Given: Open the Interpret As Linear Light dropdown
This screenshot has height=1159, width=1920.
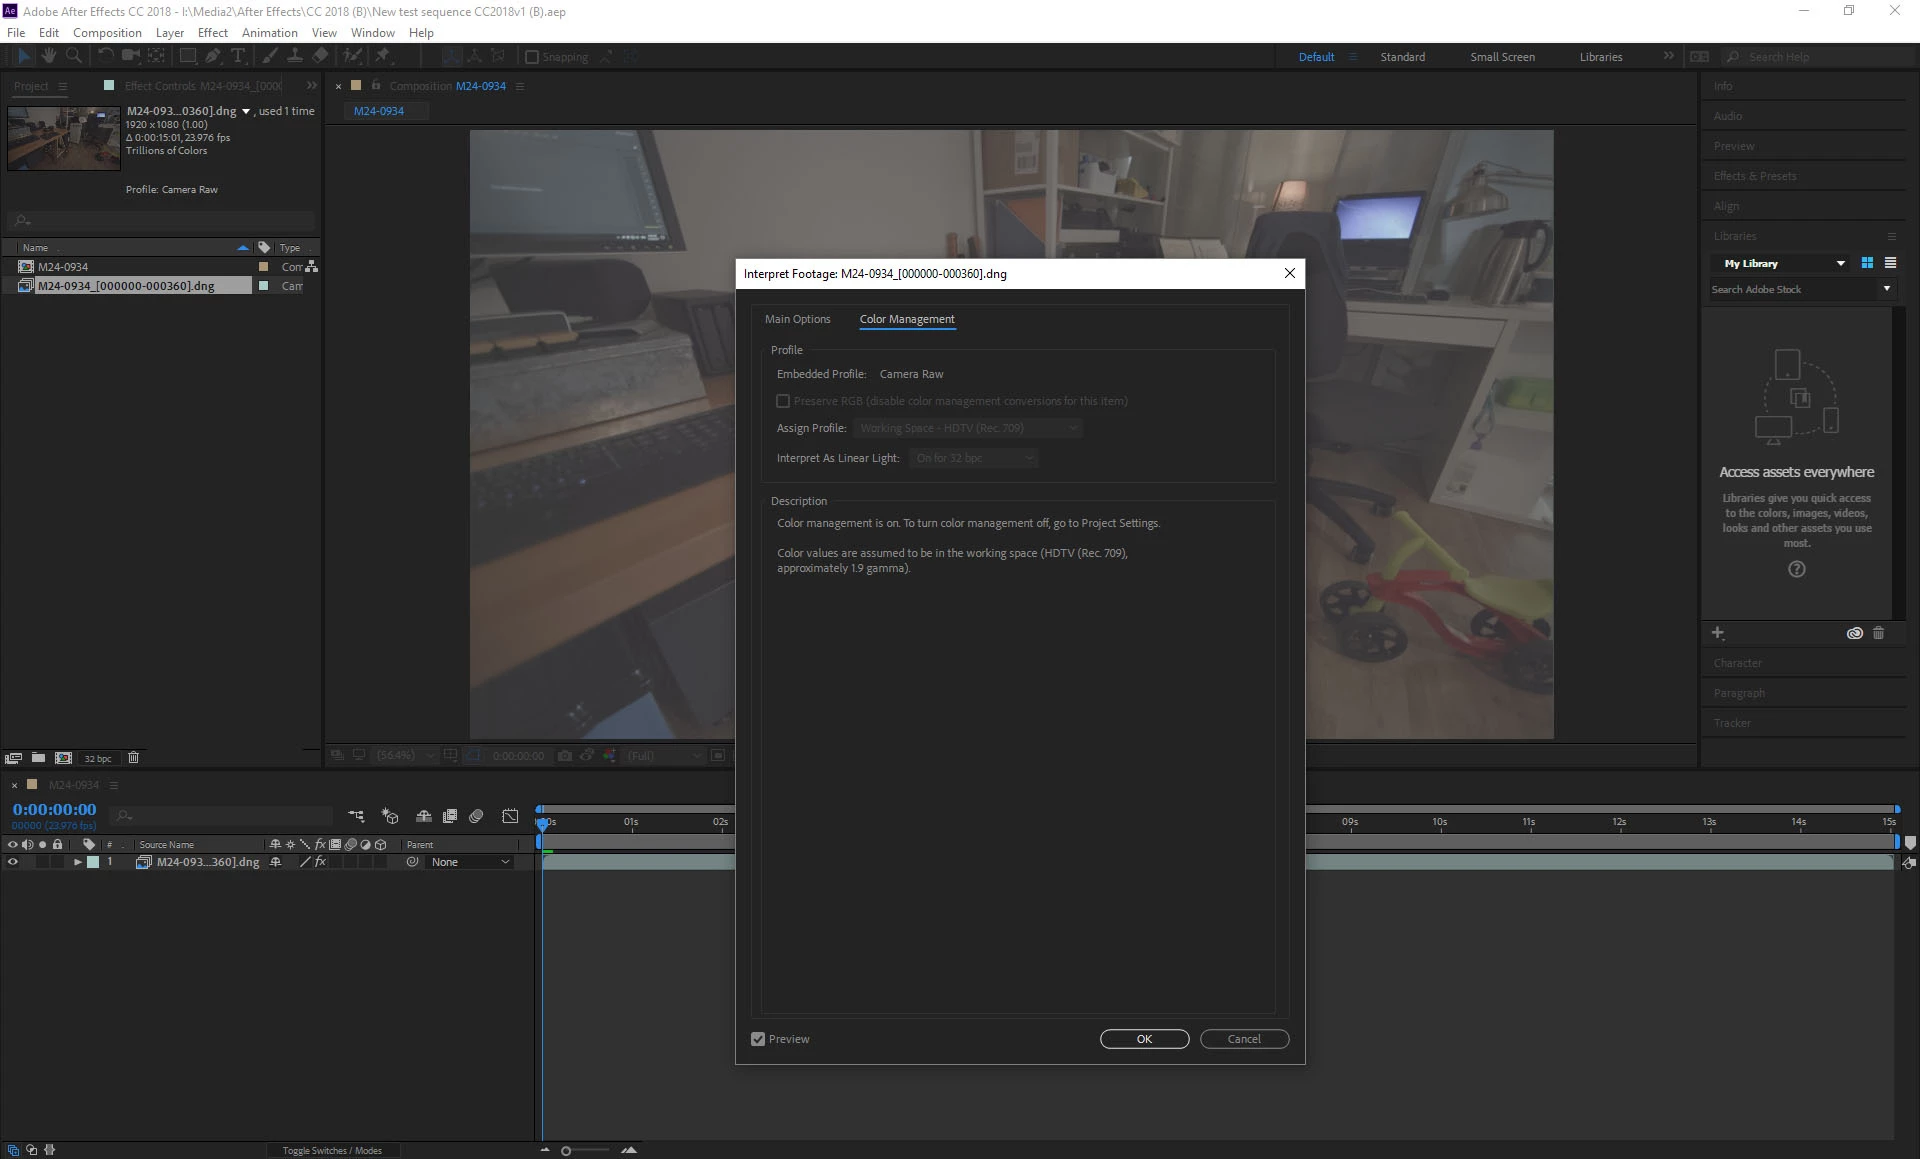Looking at the screenshot, I should click(974, 458).
